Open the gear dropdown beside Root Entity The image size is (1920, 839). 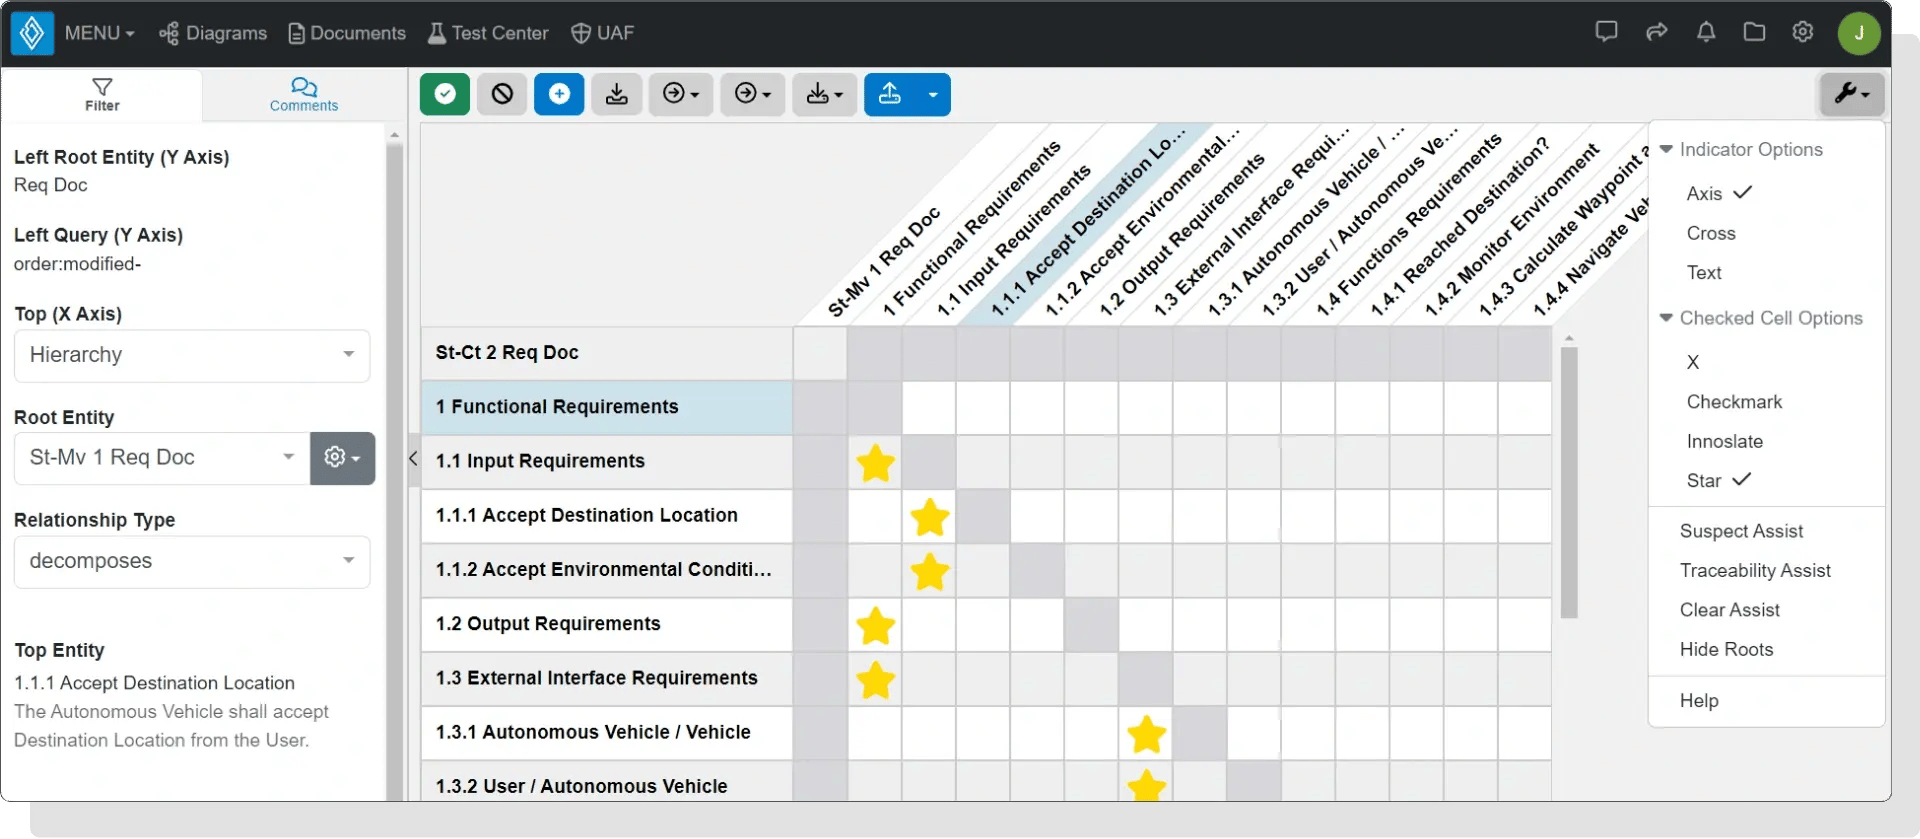tap(343, 458)
